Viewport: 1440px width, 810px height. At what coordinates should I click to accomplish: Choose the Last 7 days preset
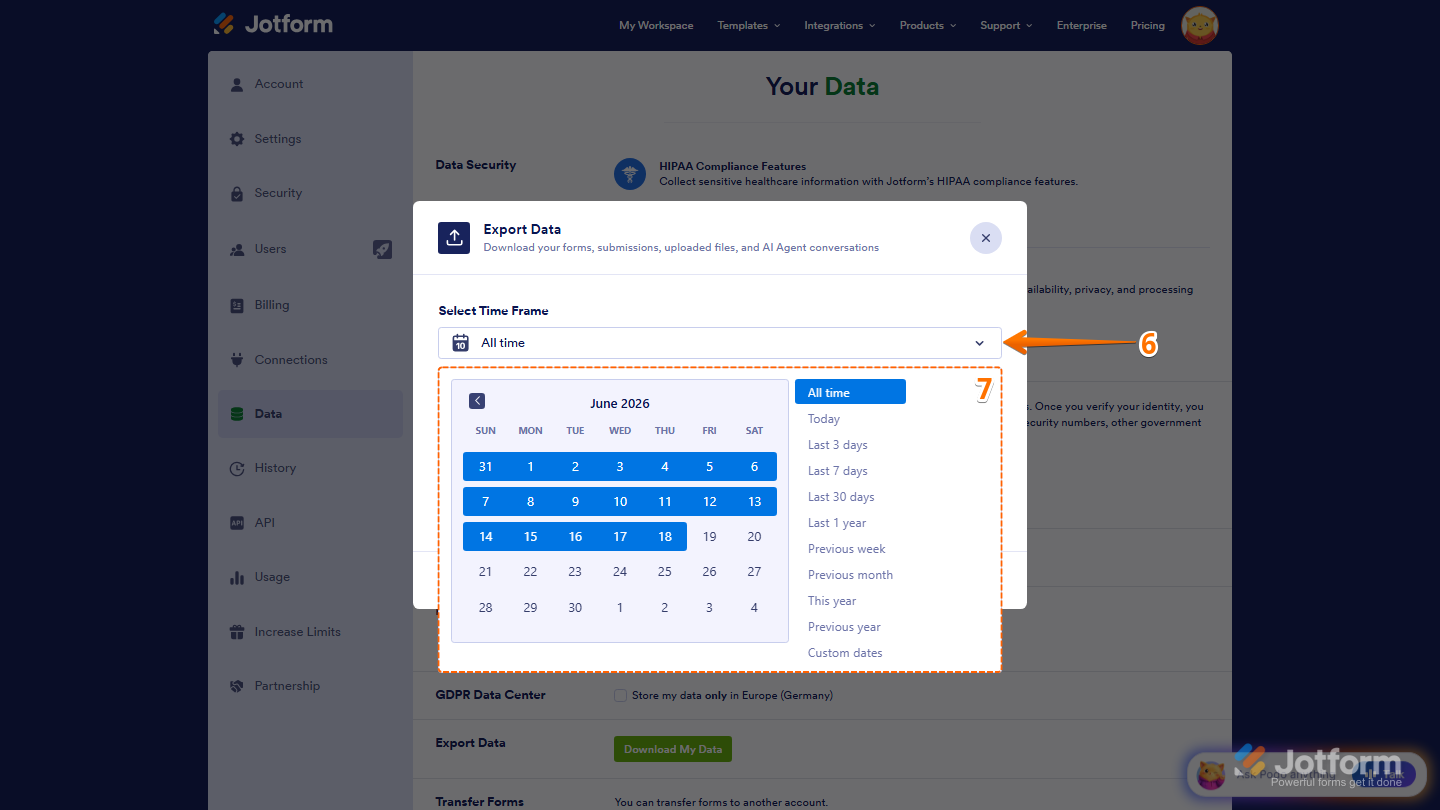point(838,471)
